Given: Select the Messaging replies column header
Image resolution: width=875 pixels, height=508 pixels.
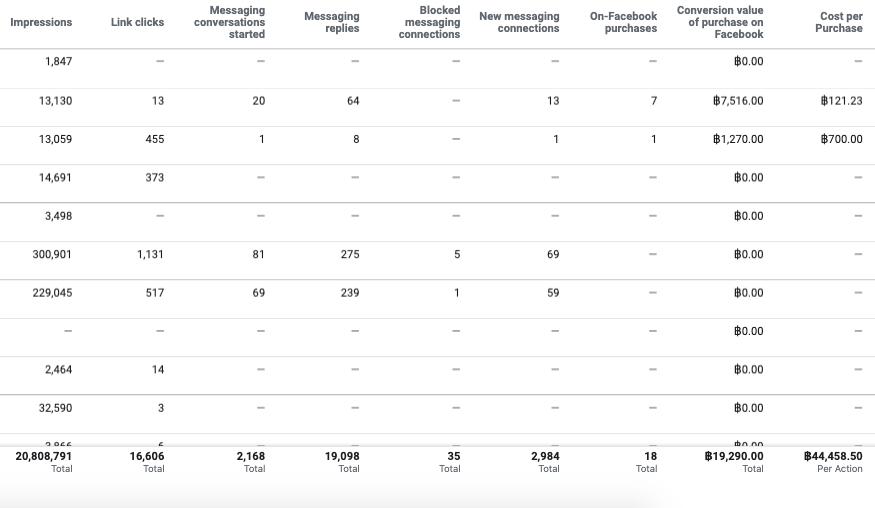Looking at the screenshot, I should tap(331, 22).
